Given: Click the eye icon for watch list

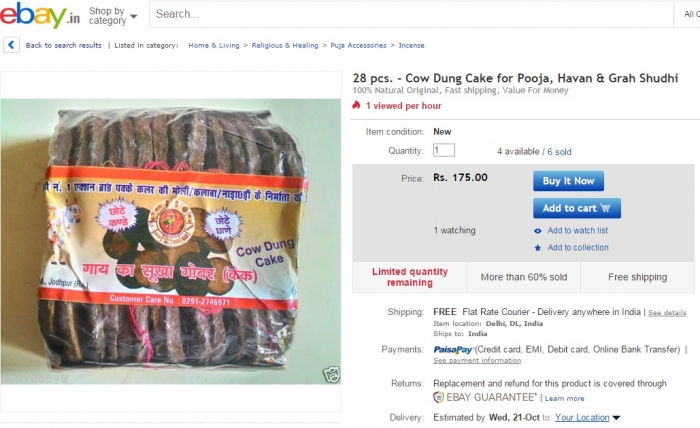Looking at the screenshot, I should point(538,231).
